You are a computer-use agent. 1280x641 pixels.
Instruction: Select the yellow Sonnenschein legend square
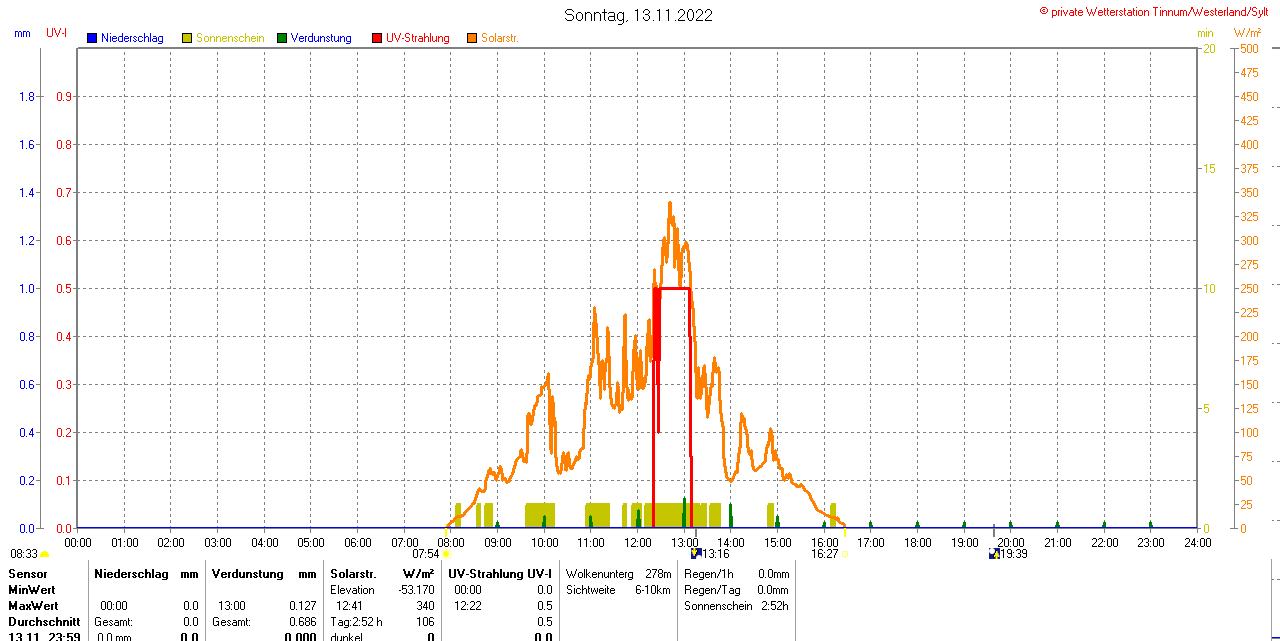click(x=187, y=38)
